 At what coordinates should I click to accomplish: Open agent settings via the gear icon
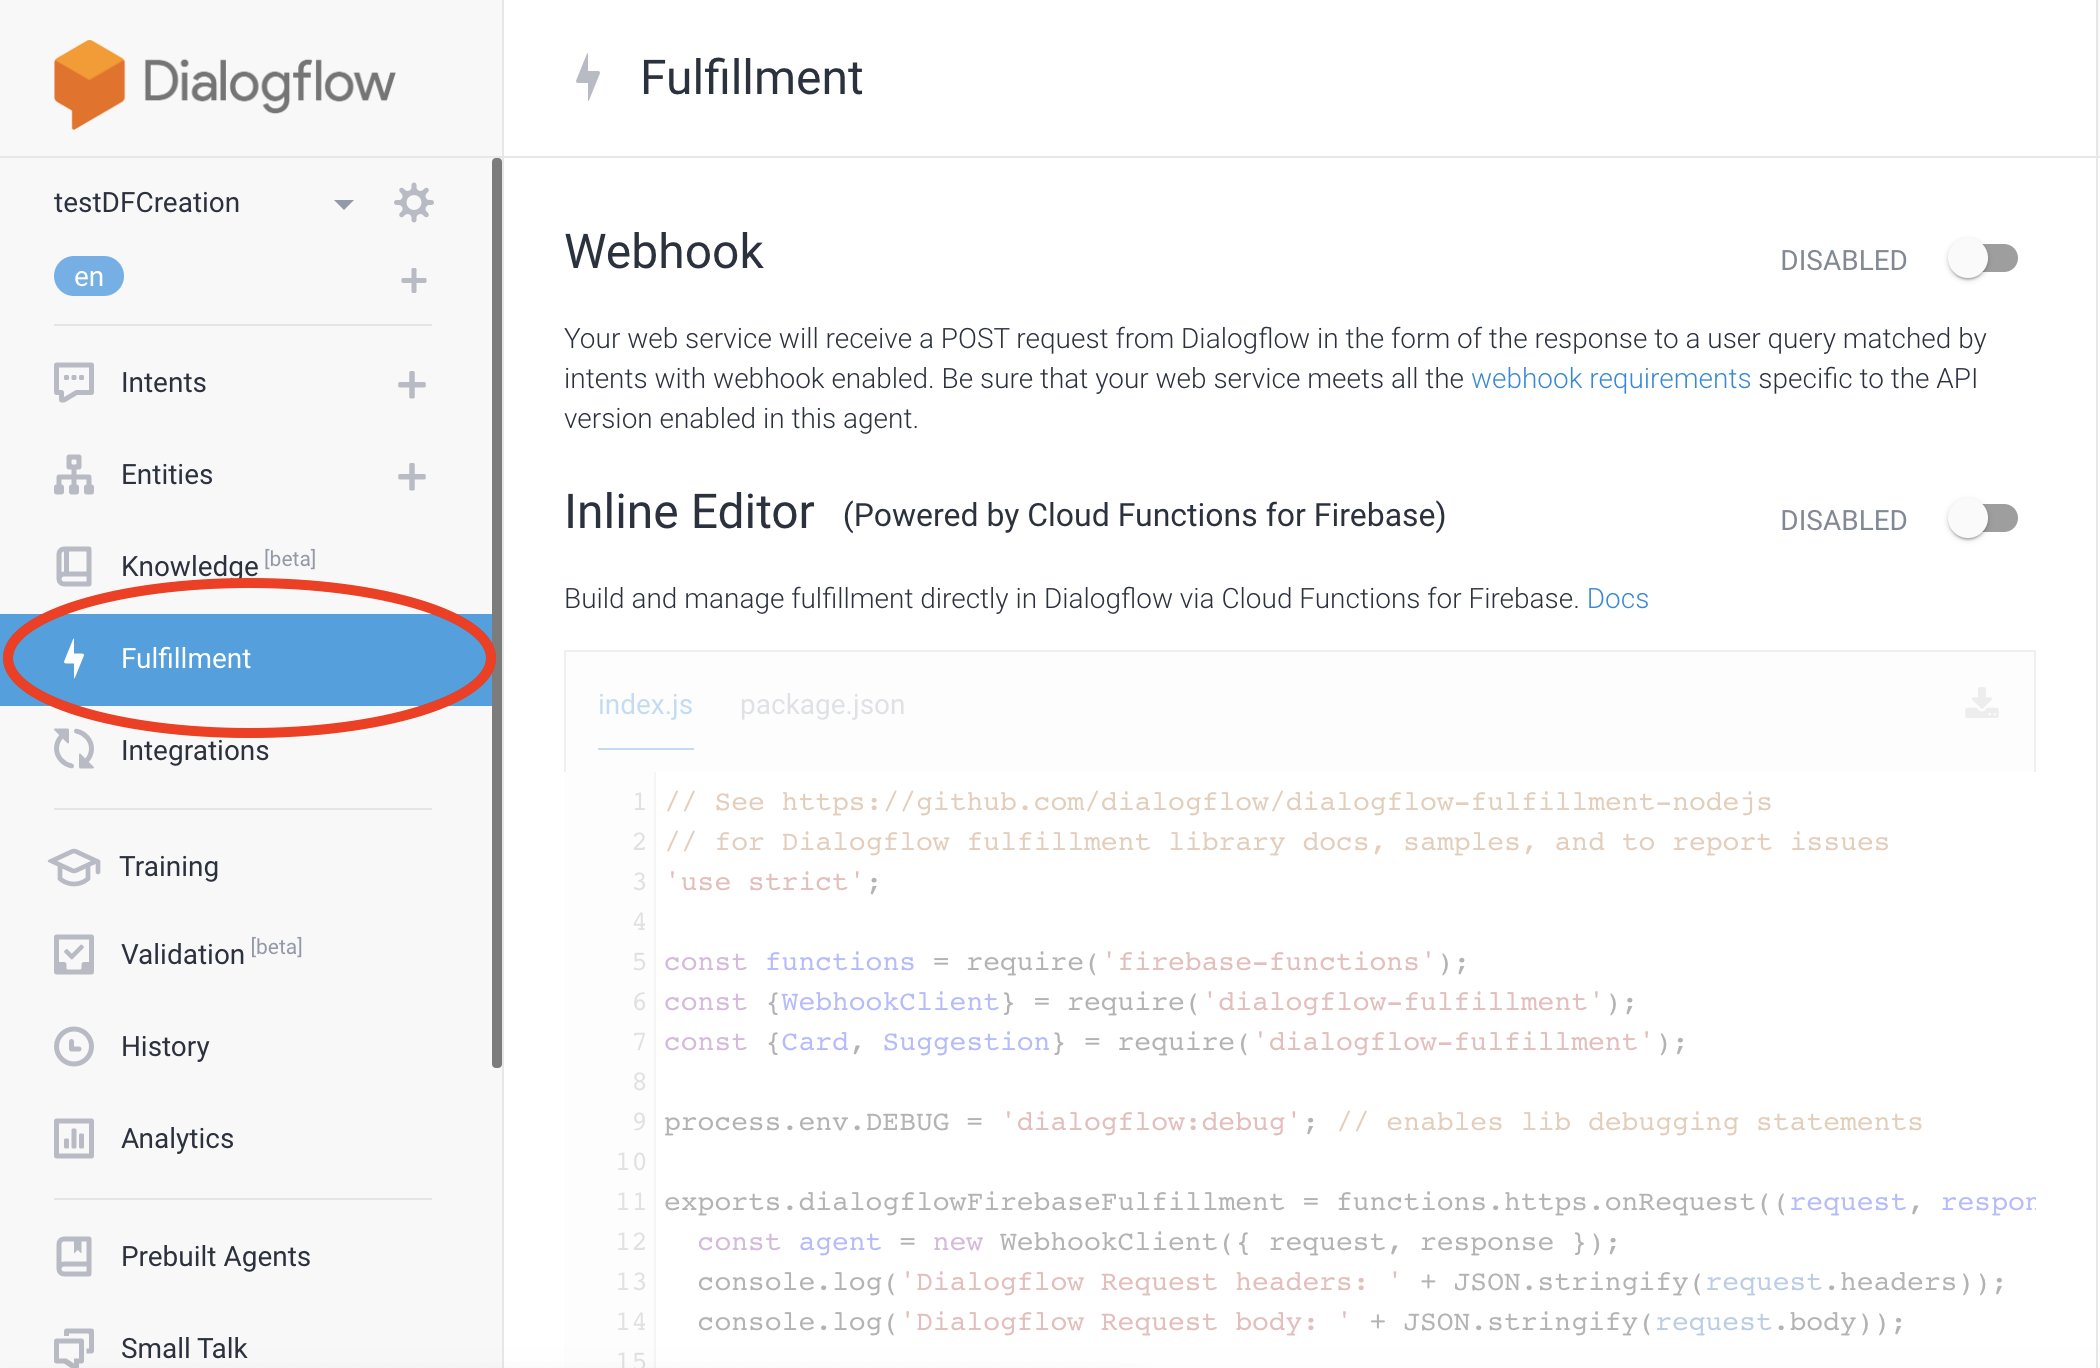pos(413,202)
